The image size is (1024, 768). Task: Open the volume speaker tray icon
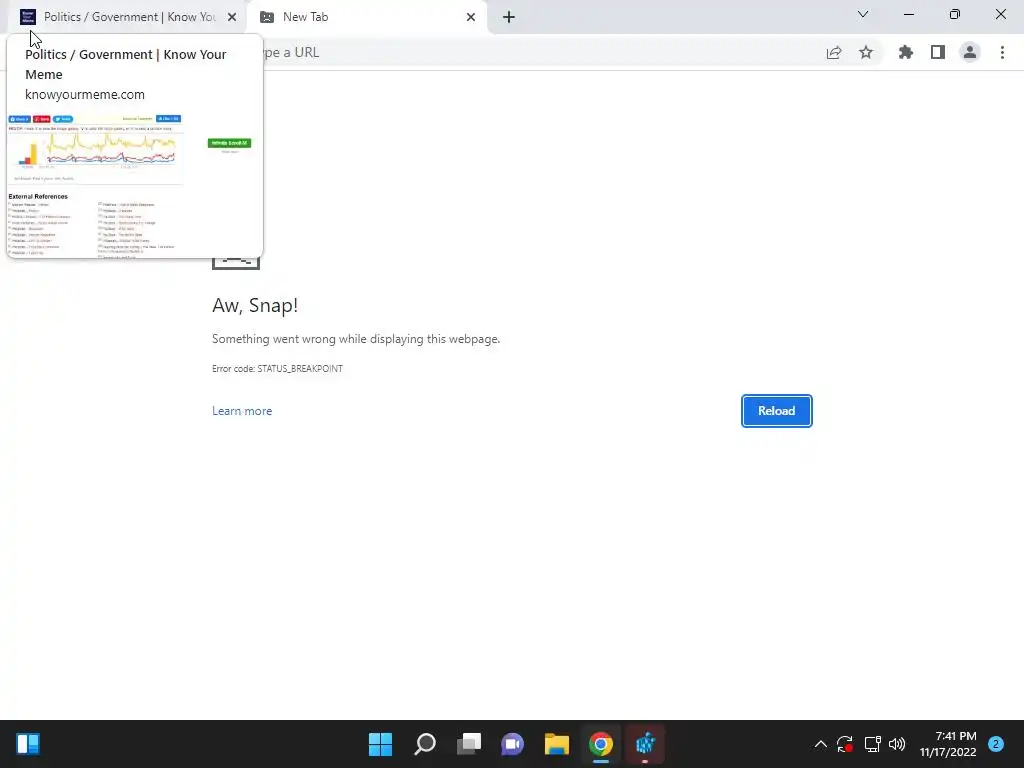point(897,744)
